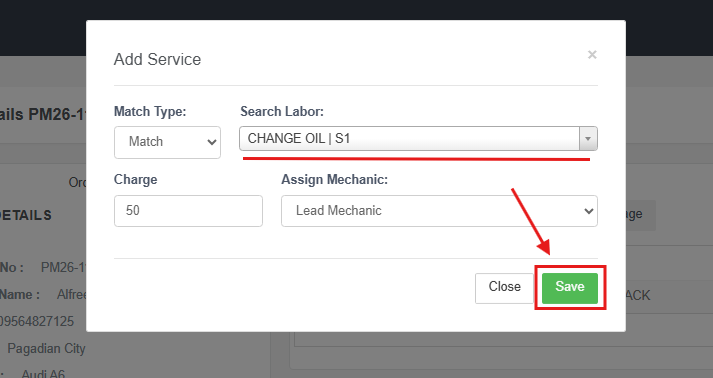Click the Assign Mechanic label
The width and height of the screenshot is (713, 378).
335,180
